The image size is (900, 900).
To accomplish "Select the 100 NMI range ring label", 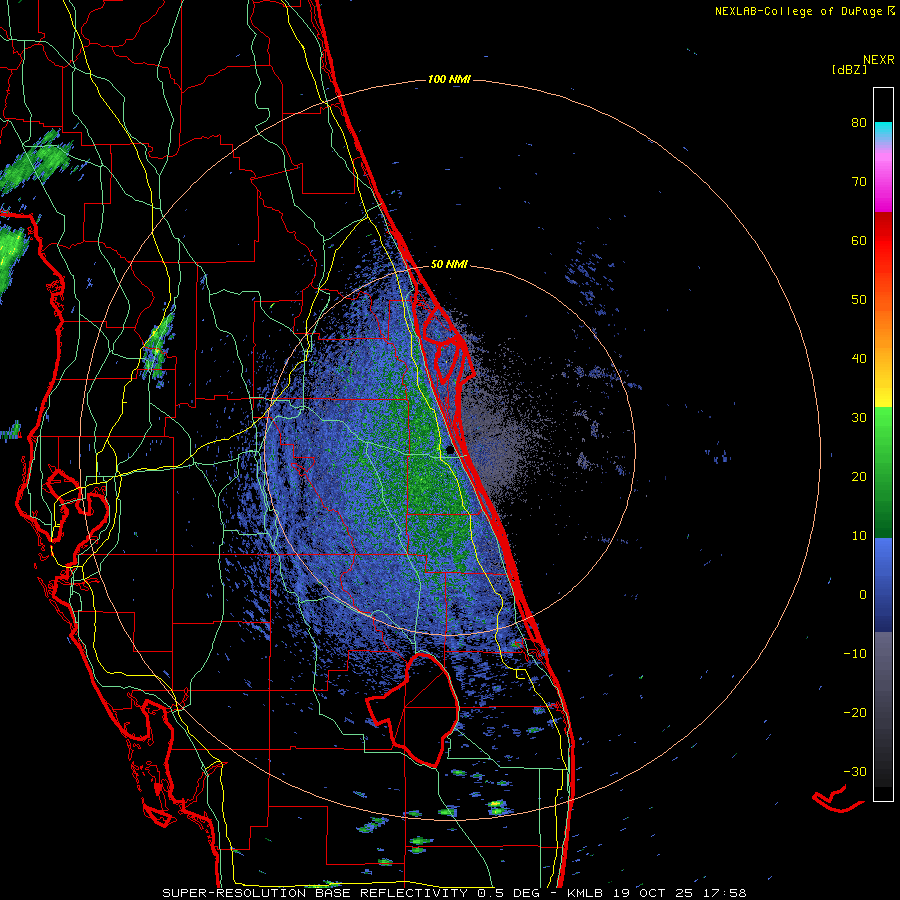I will (449, 79).
